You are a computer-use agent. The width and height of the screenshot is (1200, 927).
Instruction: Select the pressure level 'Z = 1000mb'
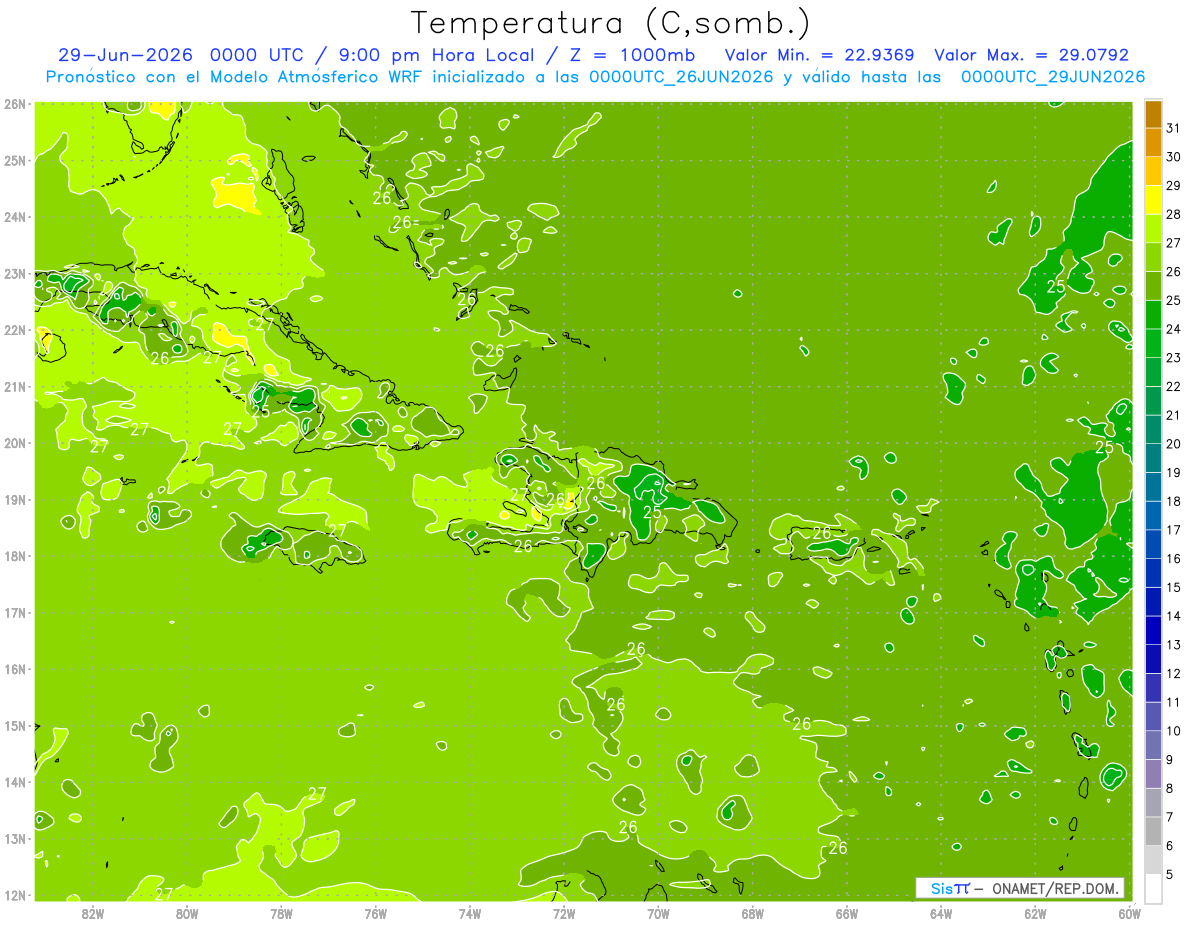click(632, 55)
